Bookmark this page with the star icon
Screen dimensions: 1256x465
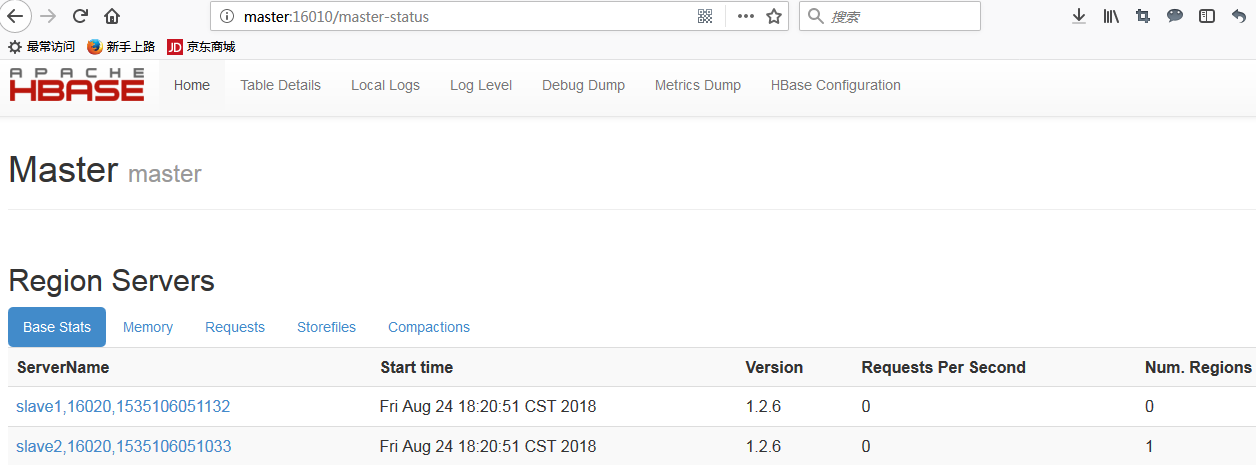coord(773,16)
